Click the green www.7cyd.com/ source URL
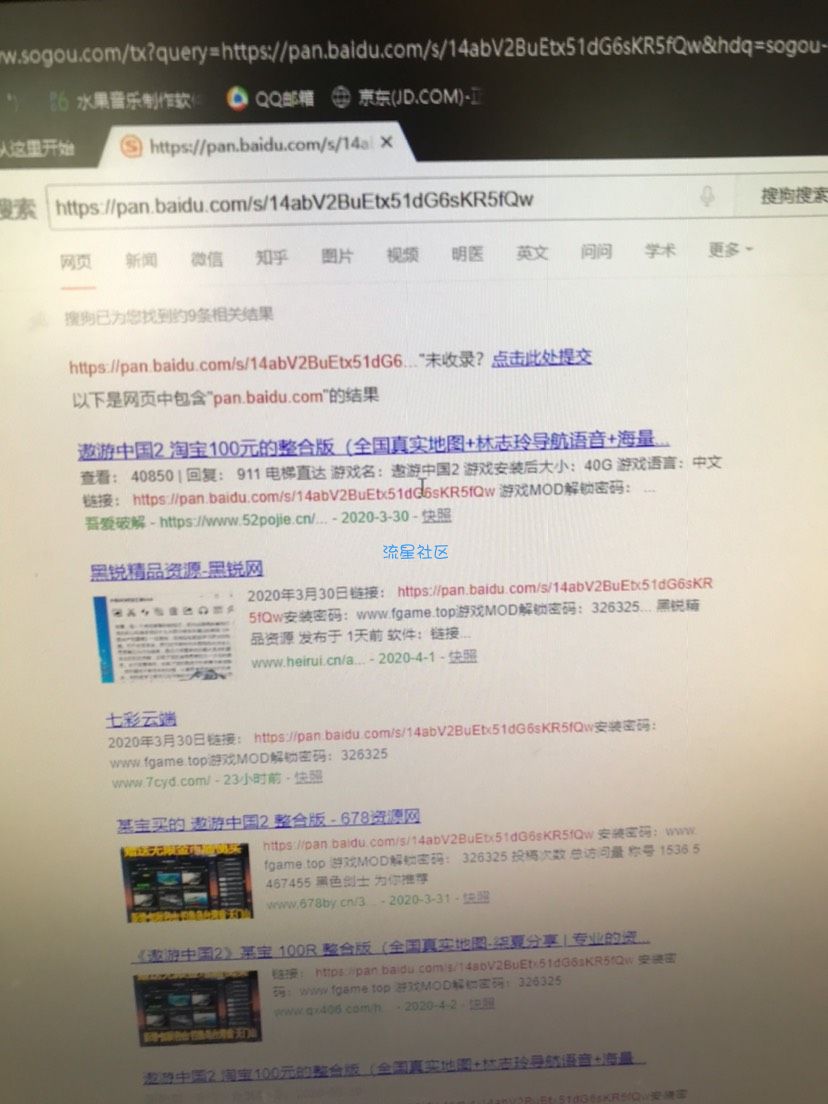 [x=161, y=782]
